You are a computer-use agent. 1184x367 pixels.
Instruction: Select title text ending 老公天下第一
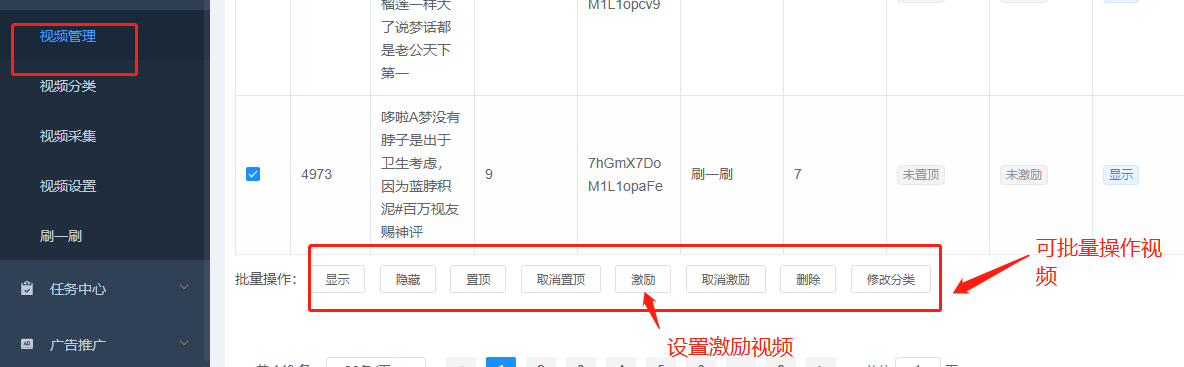click(416, 38)
